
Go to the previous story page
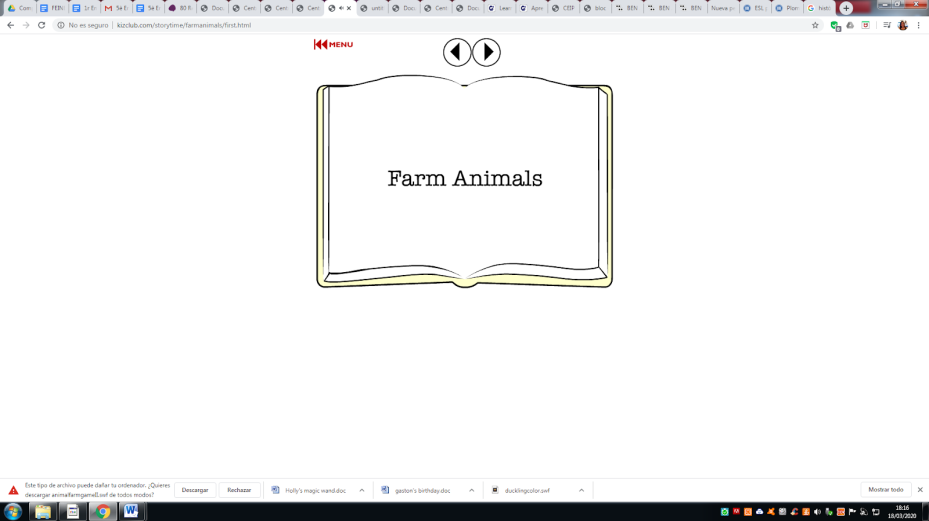point(457,52)
